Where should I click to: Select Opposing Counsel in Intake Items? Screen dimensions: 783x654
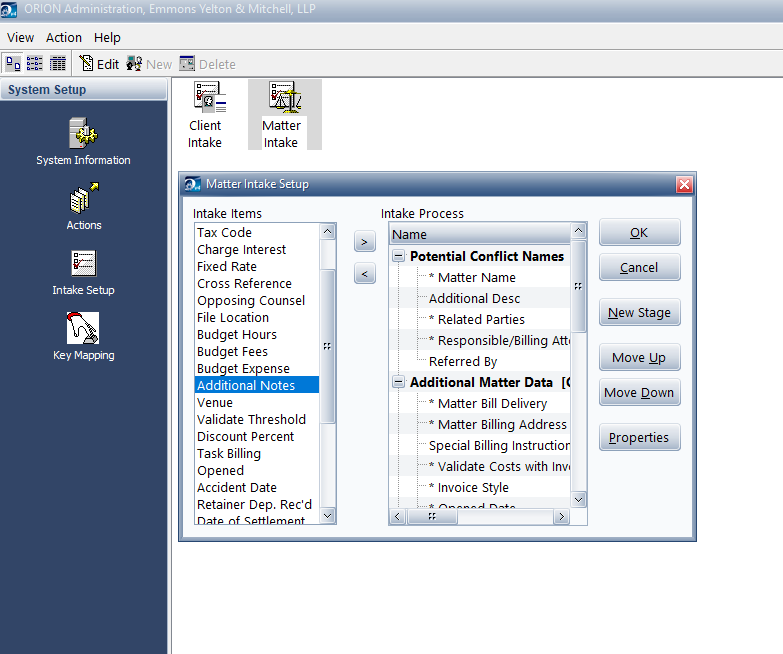[x=257, y=301]
